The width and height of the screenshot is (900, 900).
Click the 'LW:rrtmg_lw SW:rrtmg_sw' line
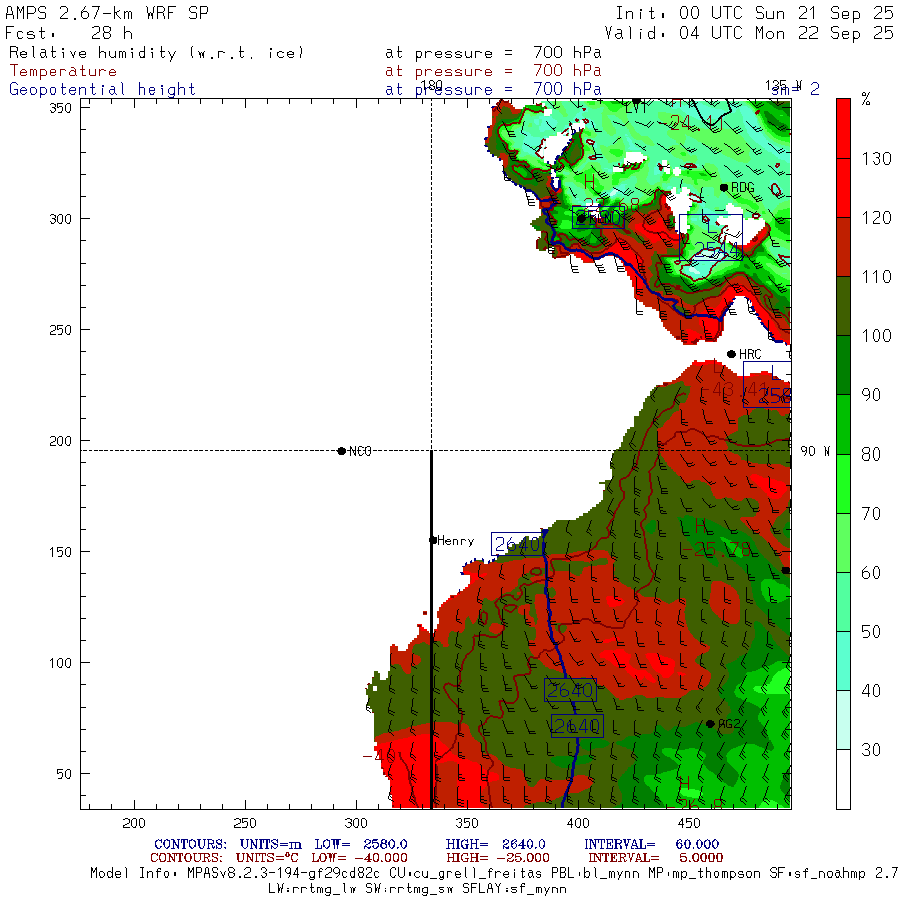(x=417, y=889)
